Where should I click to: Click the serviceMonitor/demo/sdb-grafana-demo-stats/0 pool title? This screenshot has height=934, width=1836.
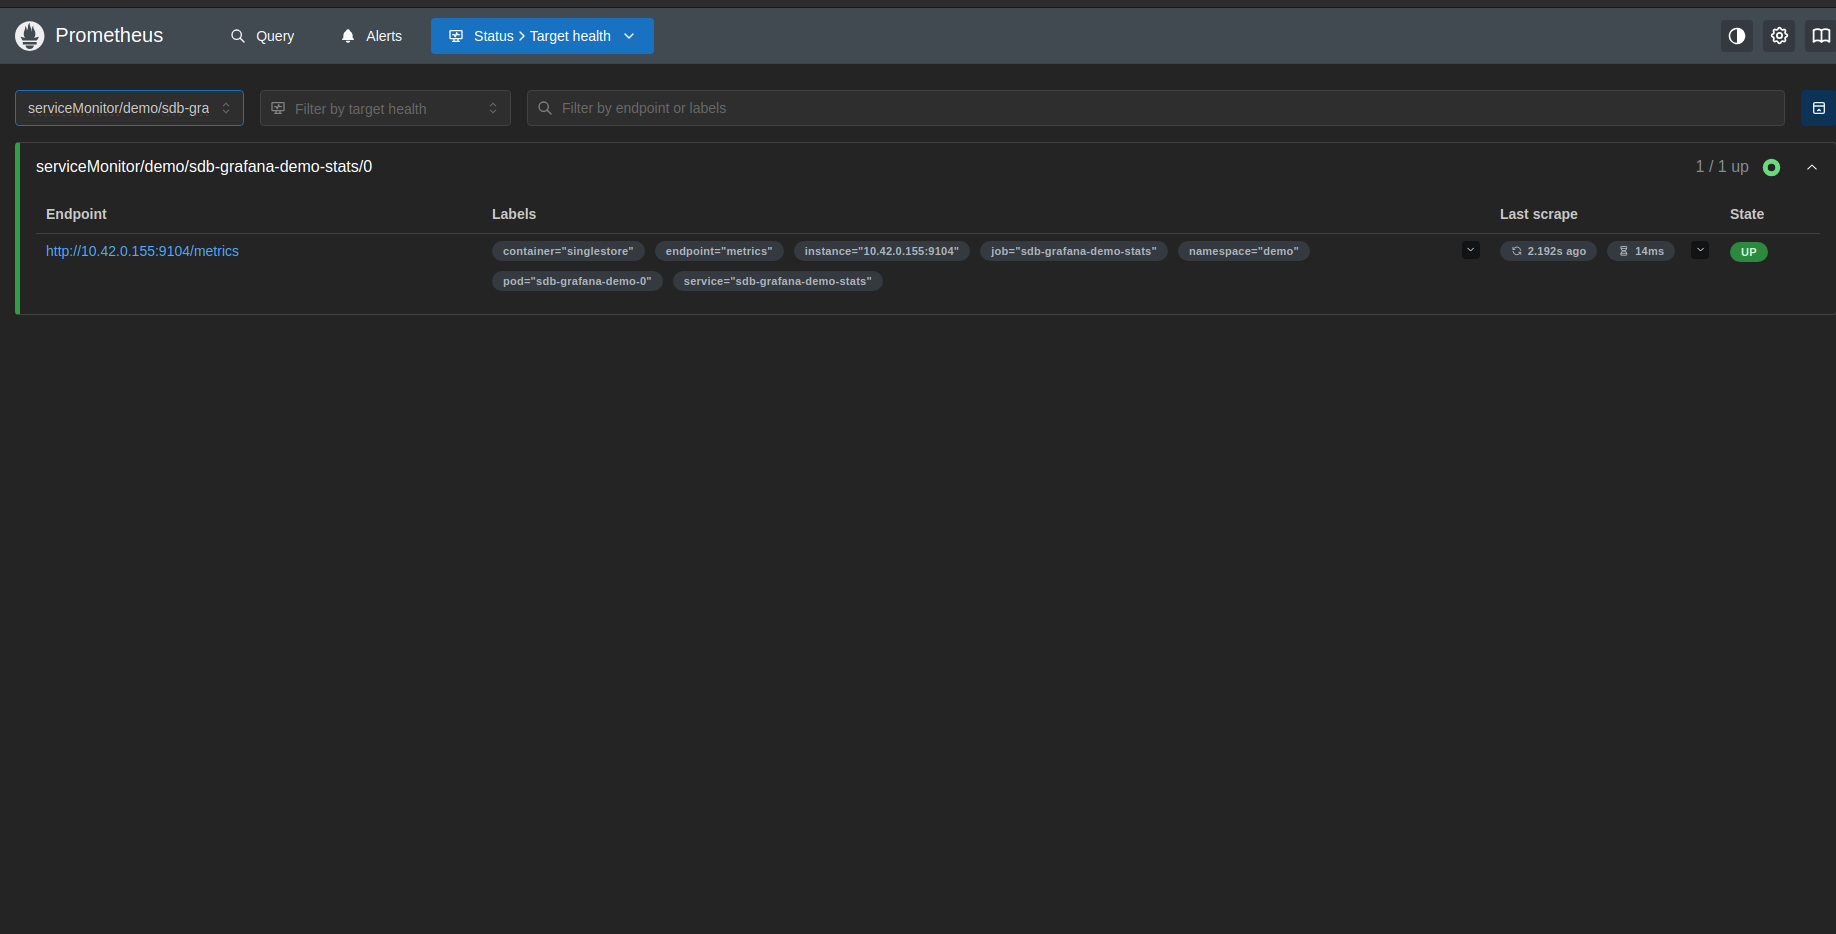[x=204, y=167]
